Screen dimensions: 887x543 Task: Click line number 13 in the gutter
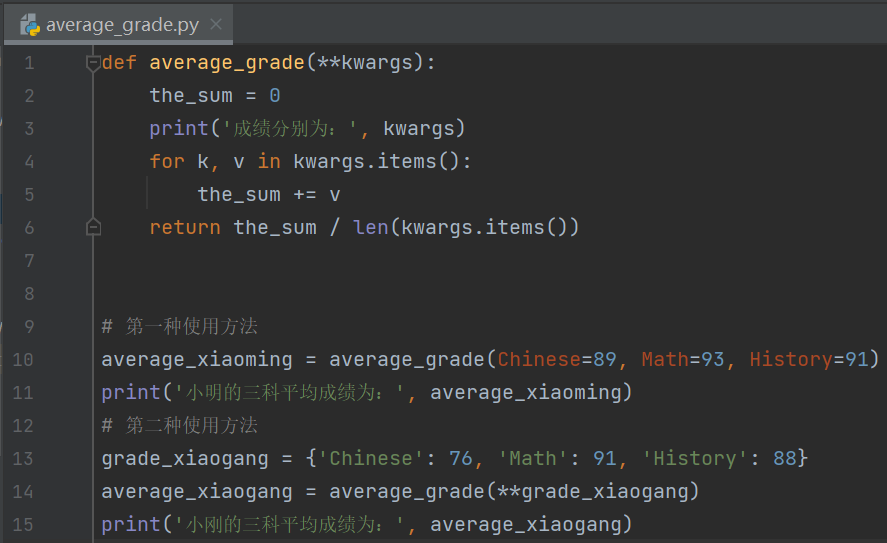[x=23, y=458]
